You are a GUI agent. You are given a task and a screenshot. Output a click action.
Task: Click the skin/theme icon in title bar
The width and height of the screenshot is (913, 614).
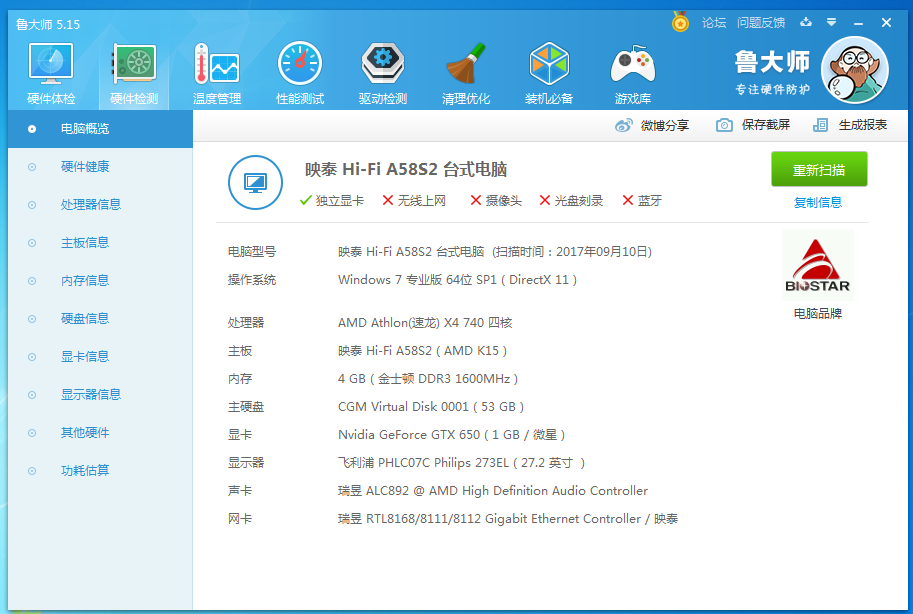(x=806, y=22)
